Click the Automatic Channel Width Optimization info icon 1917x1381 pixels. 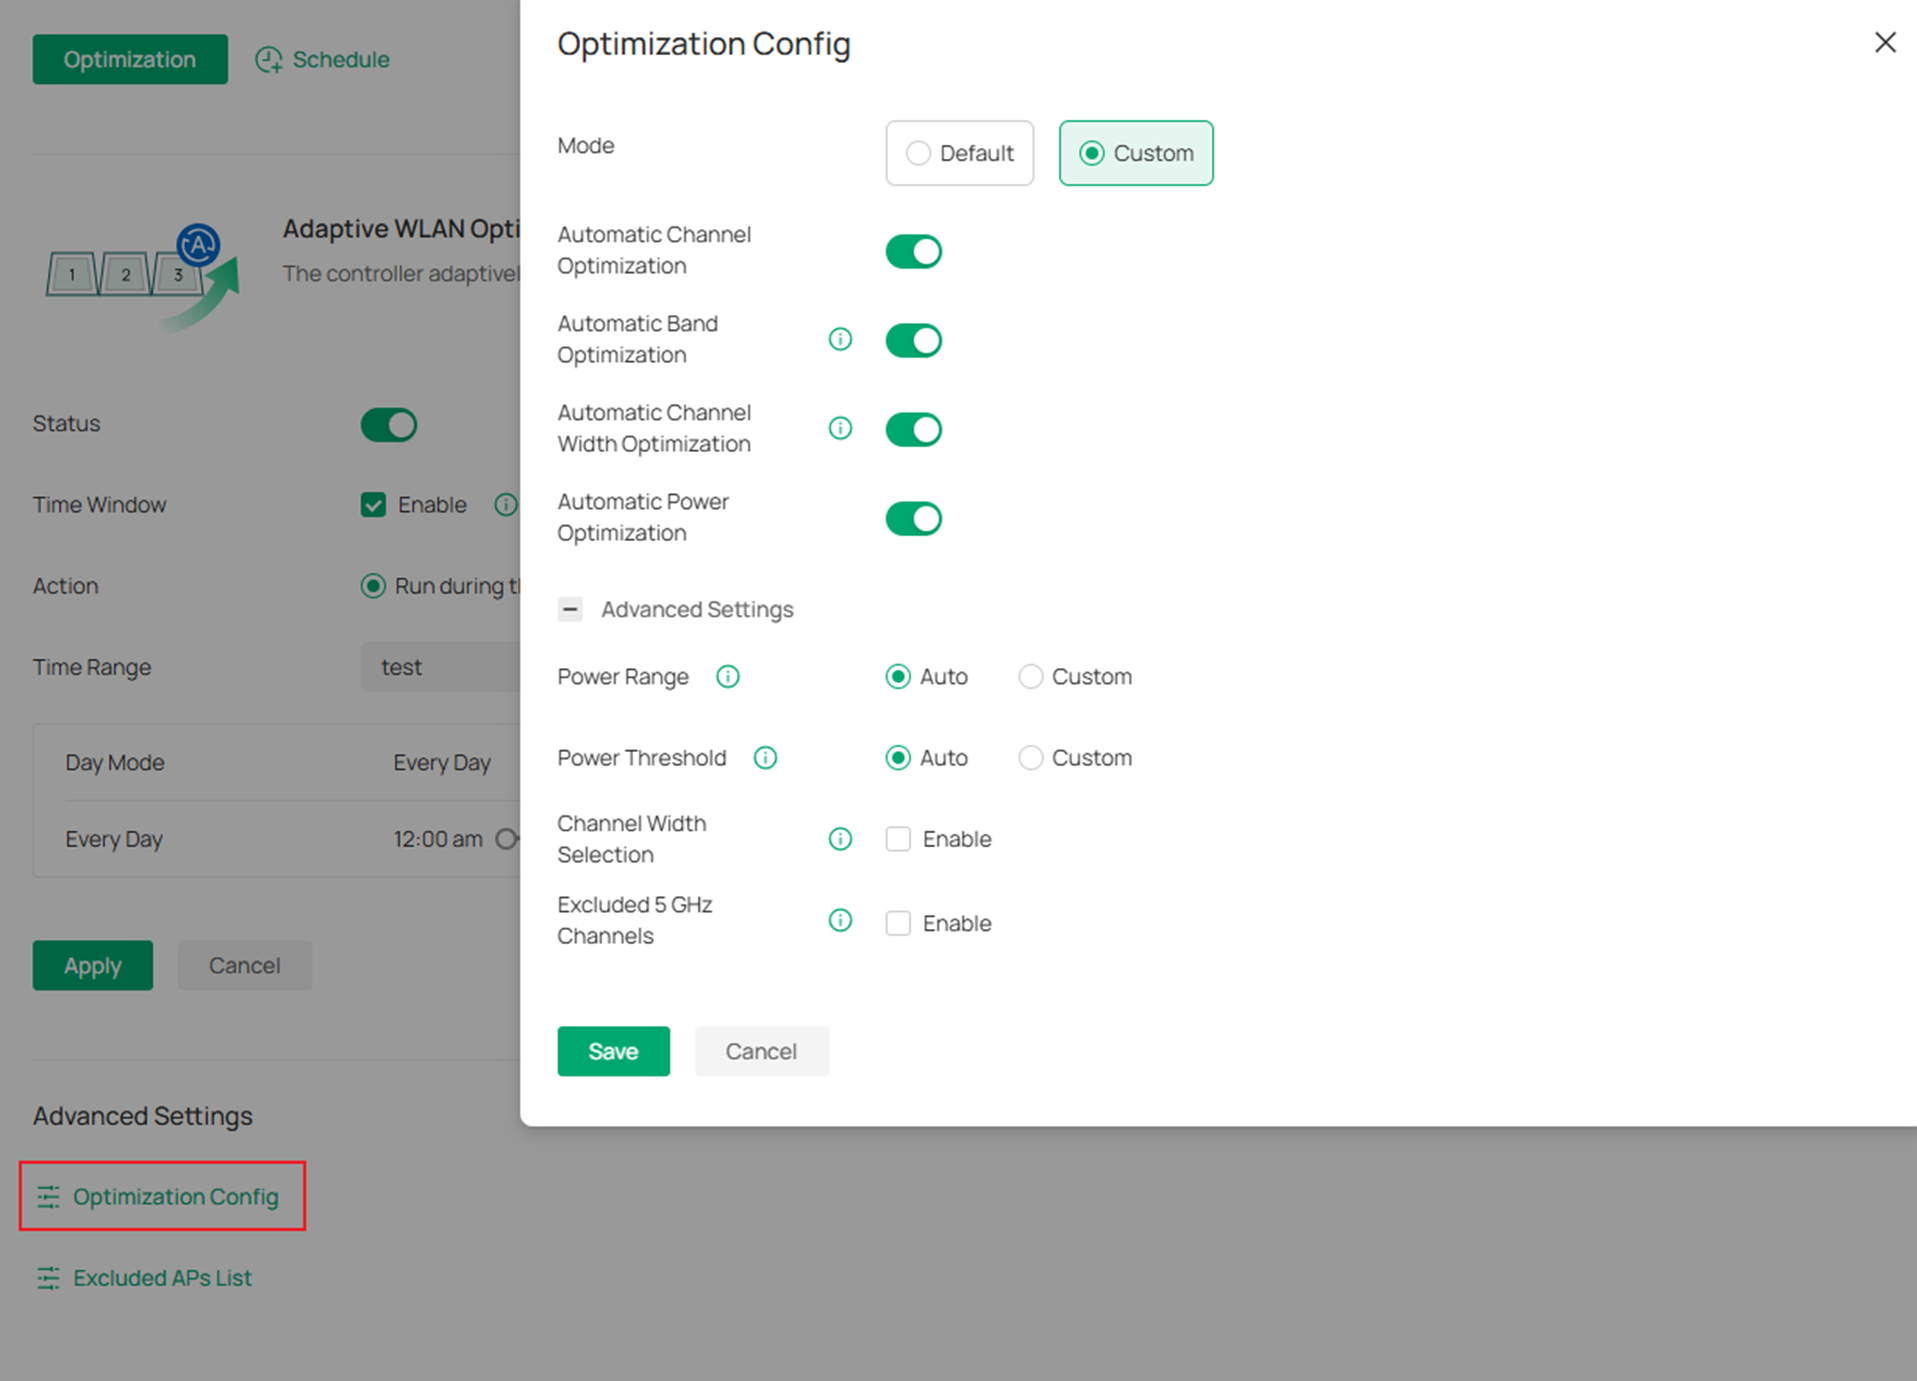(840, 429)
